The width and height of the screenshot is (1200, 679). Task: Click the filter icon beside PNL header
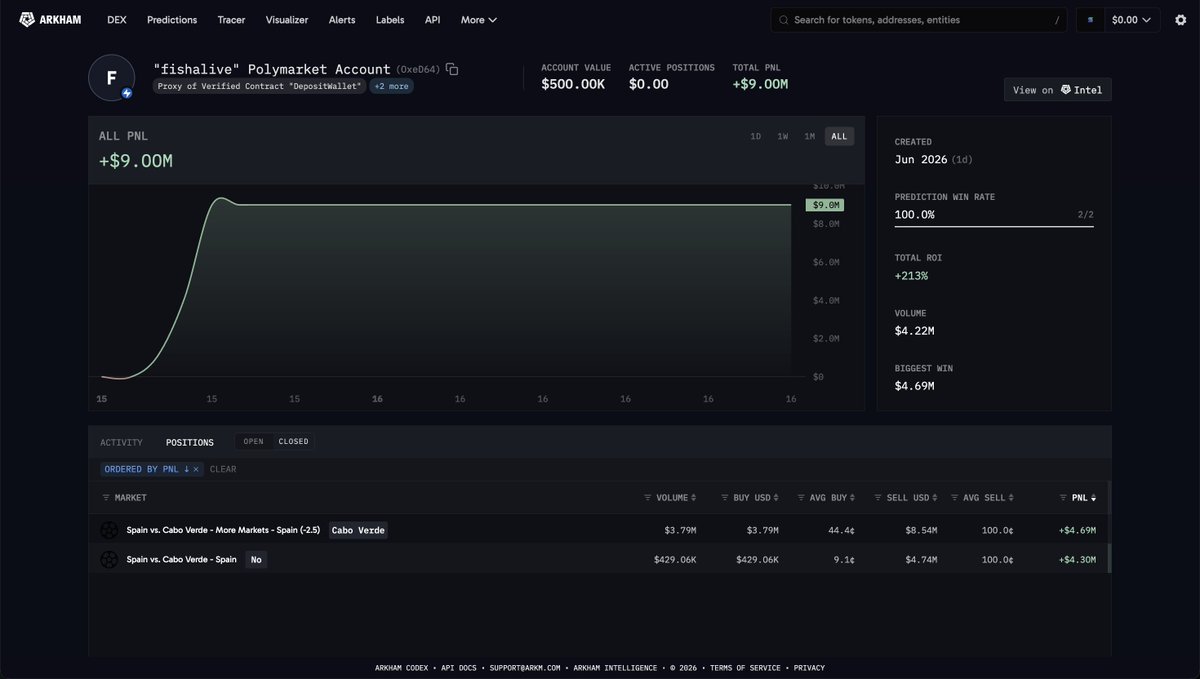click(1063, 497)
